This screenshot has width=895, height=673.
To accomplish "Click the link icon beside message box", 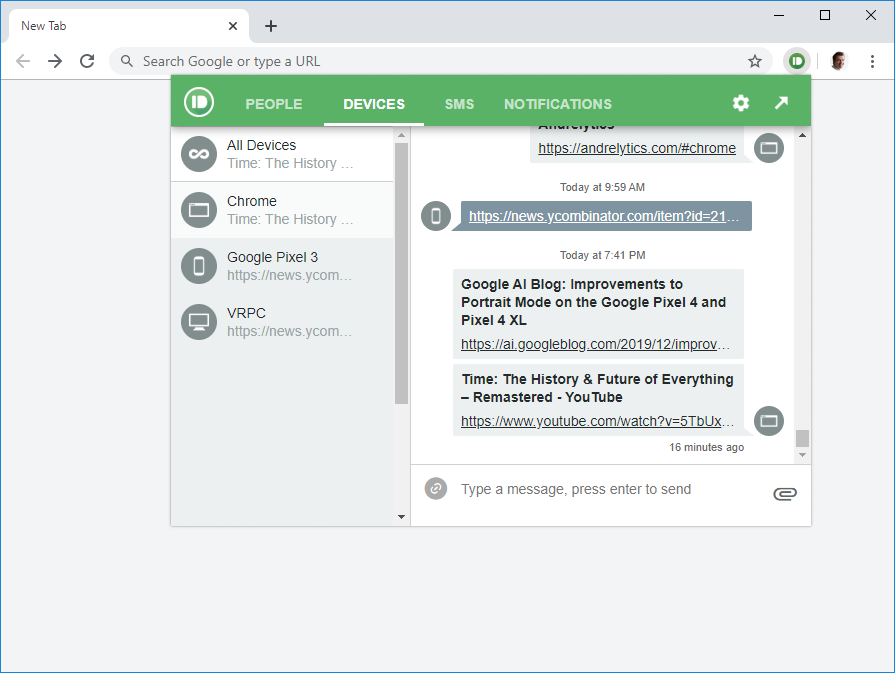I will coord(436,489).
